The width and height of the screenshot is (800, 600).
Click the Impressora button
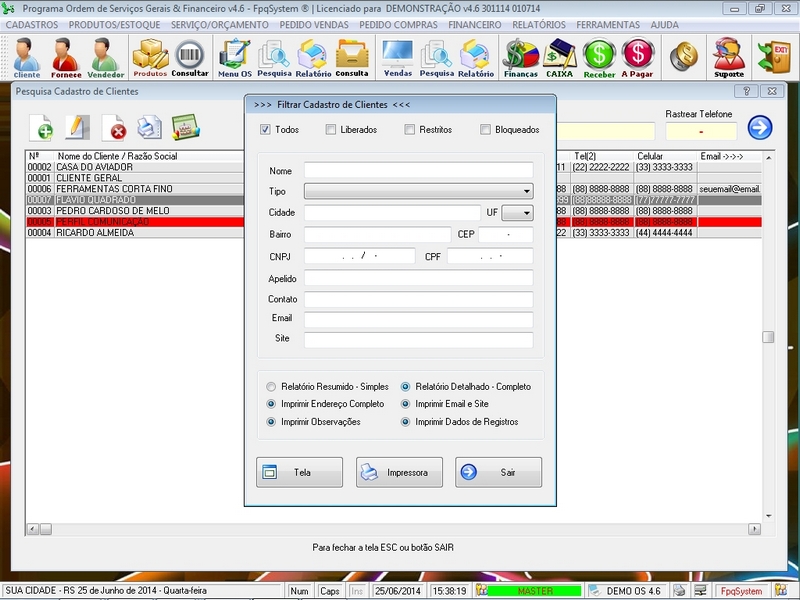coord(399,473)
